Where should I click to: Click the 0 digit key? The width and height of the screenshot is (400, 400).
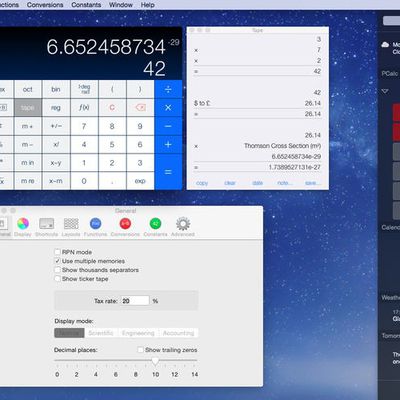tap(84, 181)
